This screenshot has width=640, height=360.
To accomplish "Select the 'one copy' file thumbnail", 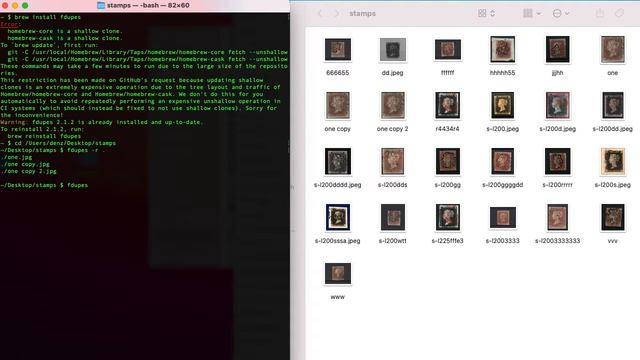I will (x=338, y=105).
